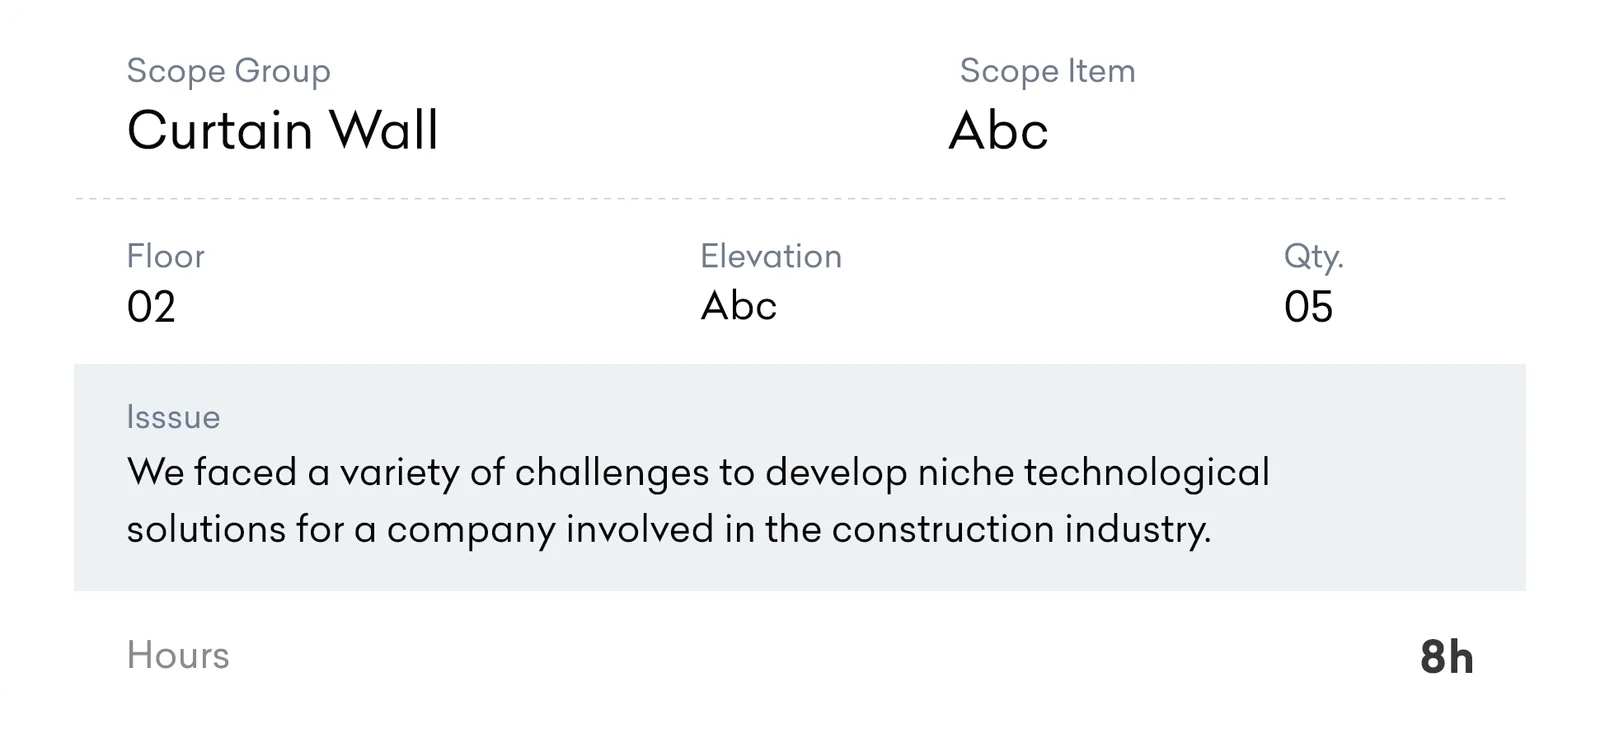Select the 8h hours value
The height and width of the screenshot is (730, 1600).
point(1446,657)
